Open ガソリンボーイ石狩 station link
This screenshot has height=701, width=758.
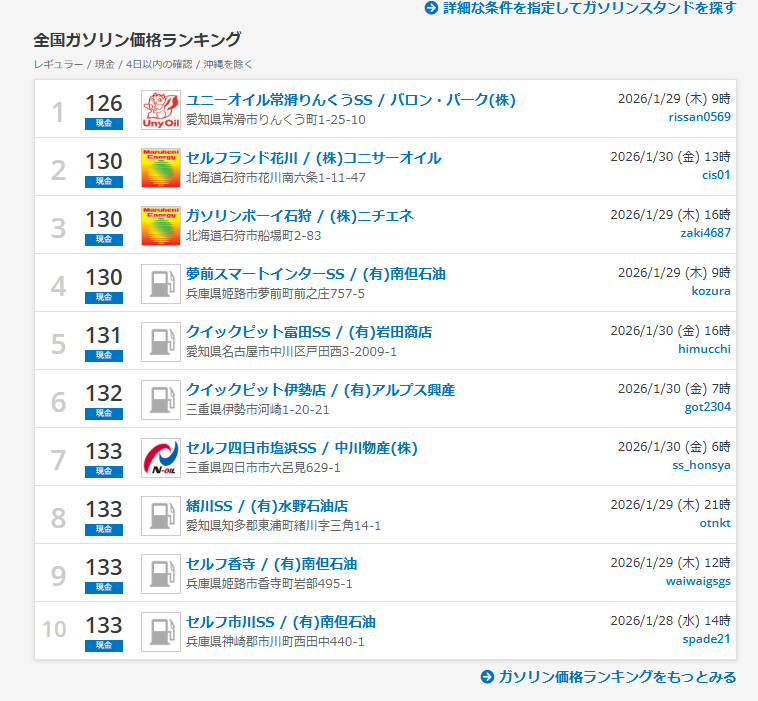point(300,216)
